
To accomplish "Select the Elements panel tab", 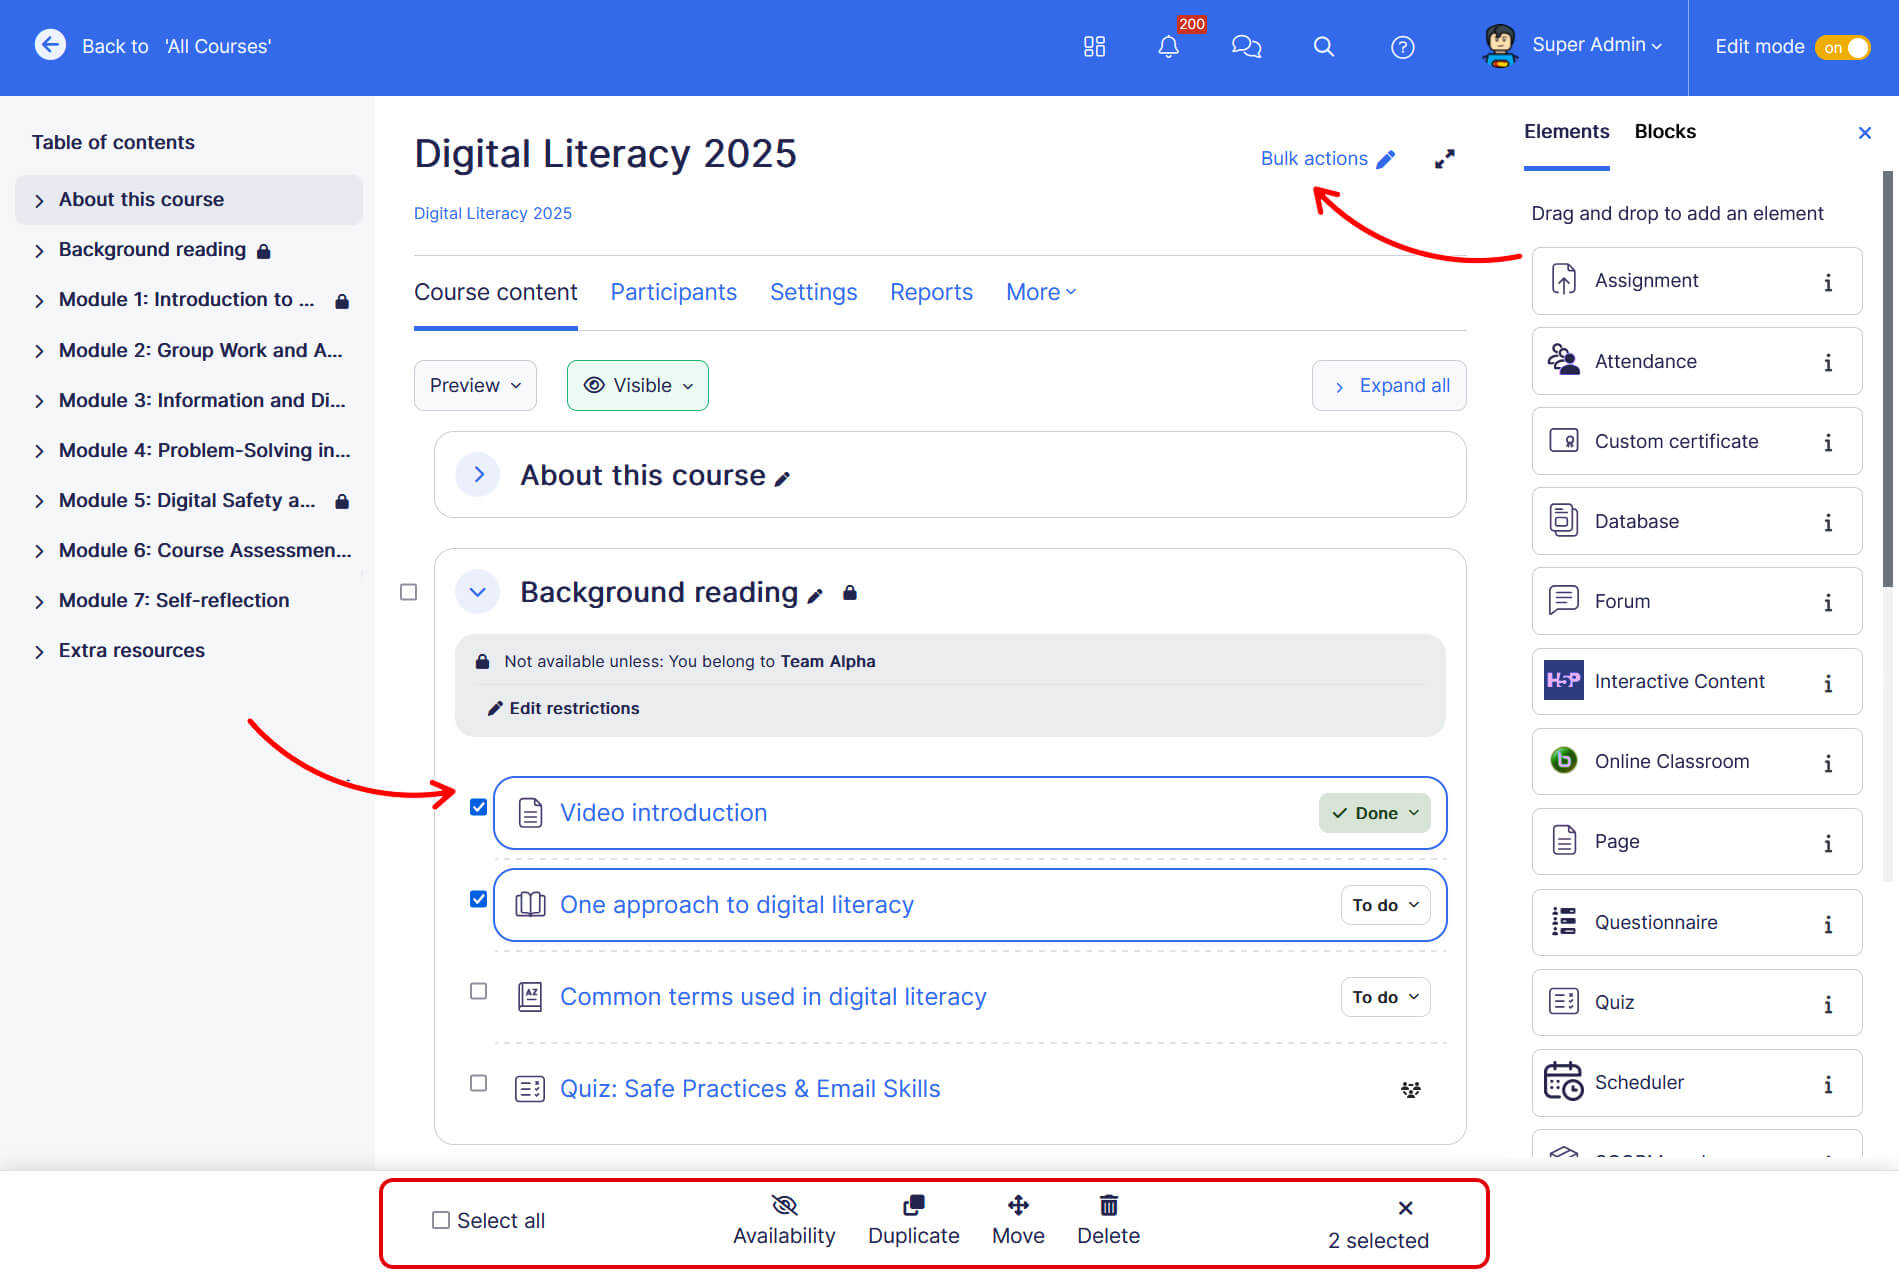I will pos(1566,131).
